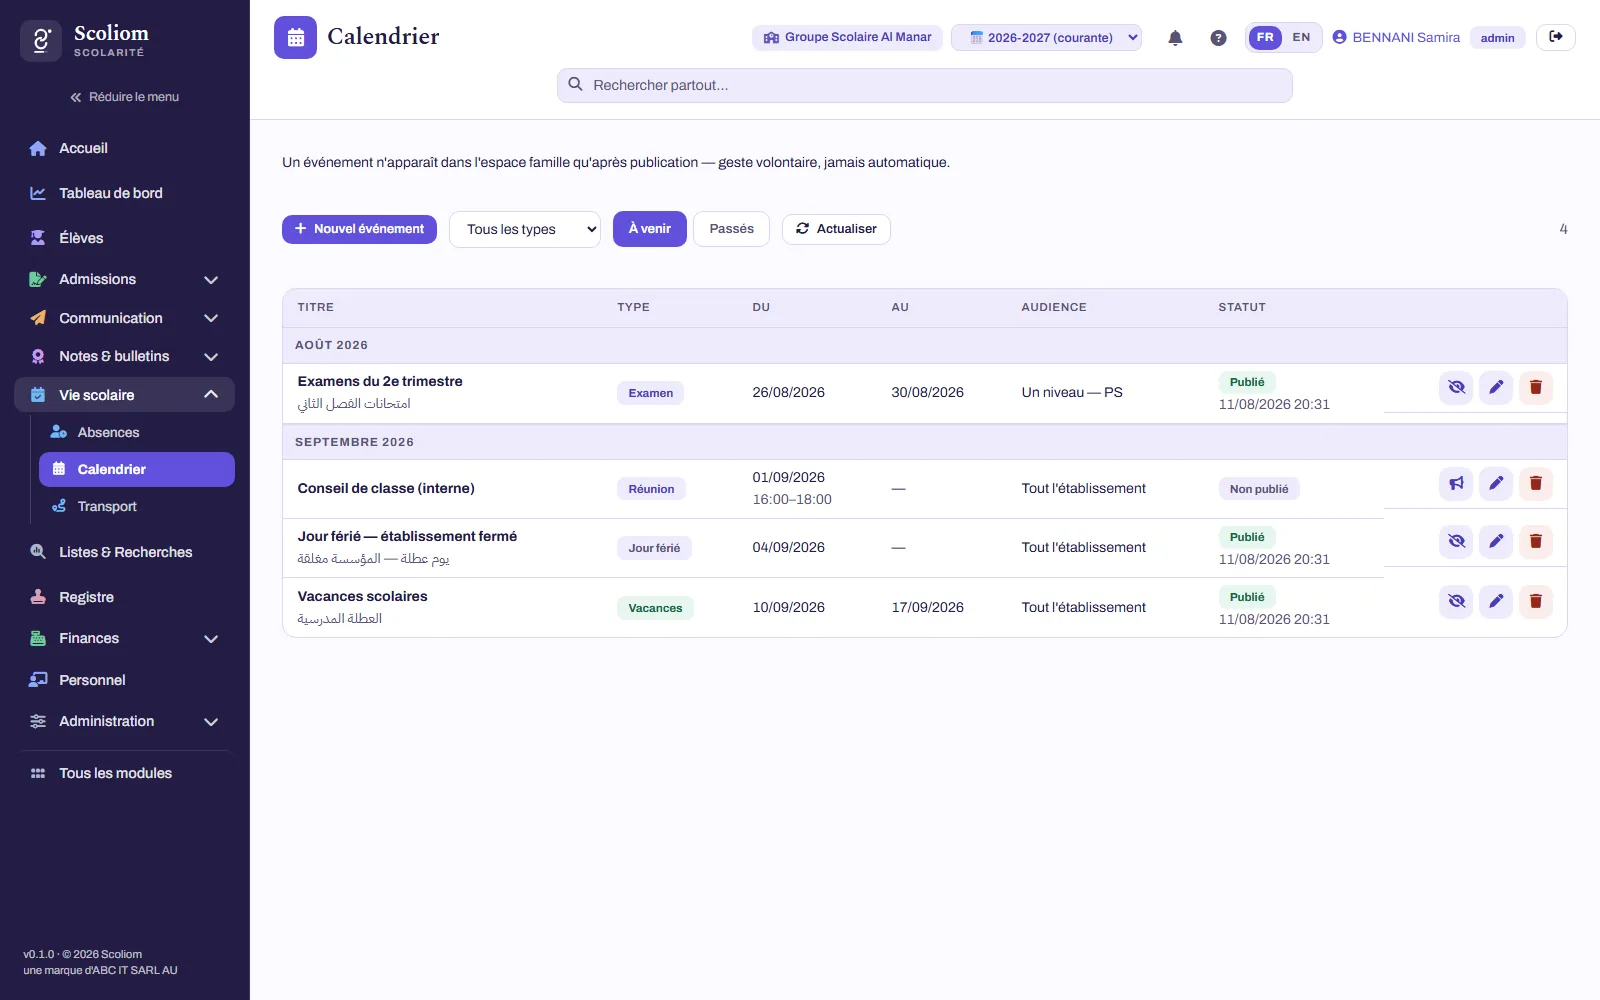Viewport: 1600px width, 1000px height.
Task: Click the notifications bell icon
Action: [x=1175, y=38]
